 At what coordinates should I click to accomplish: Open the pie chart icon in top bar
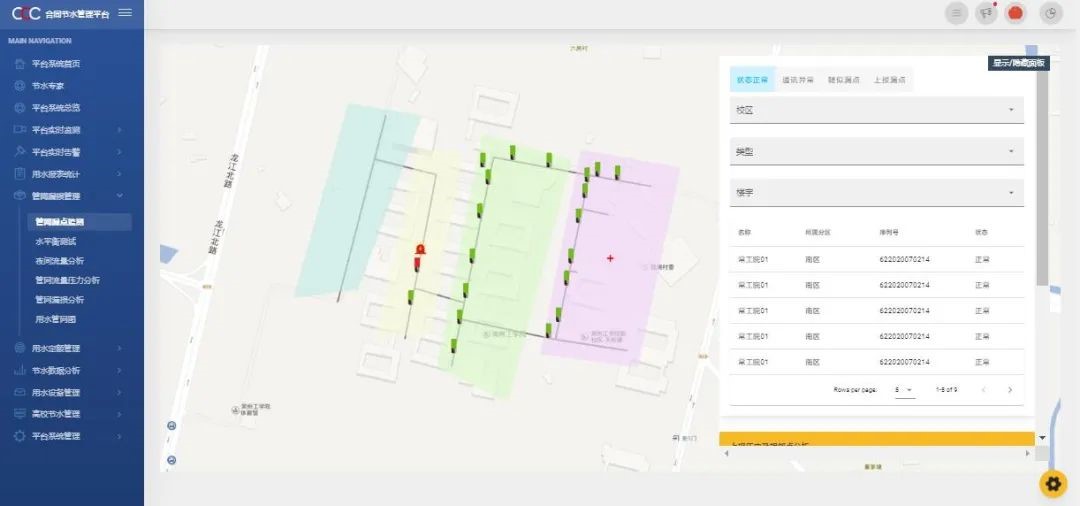[1051, 13]
